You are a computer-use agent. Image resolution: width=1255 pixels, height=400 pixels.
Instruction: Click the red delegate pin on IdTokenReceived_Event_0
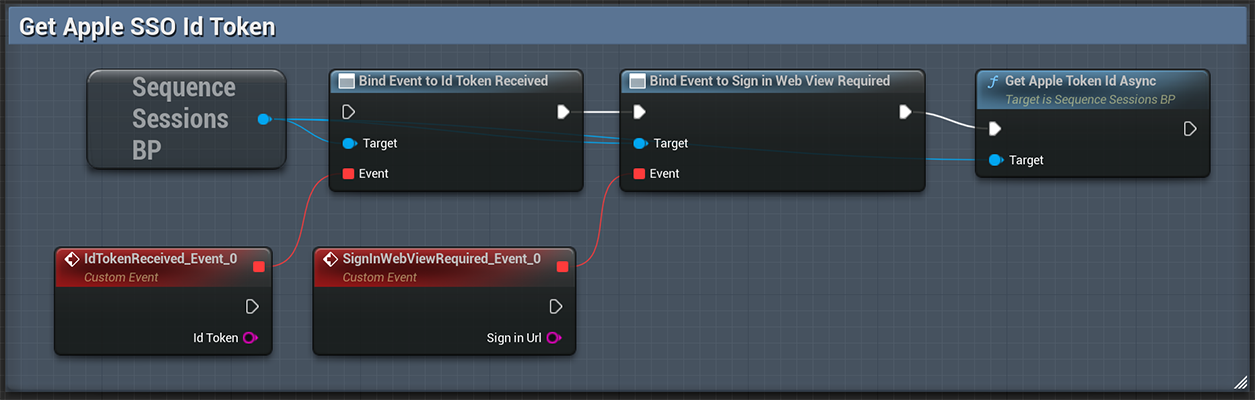point(259,266)
